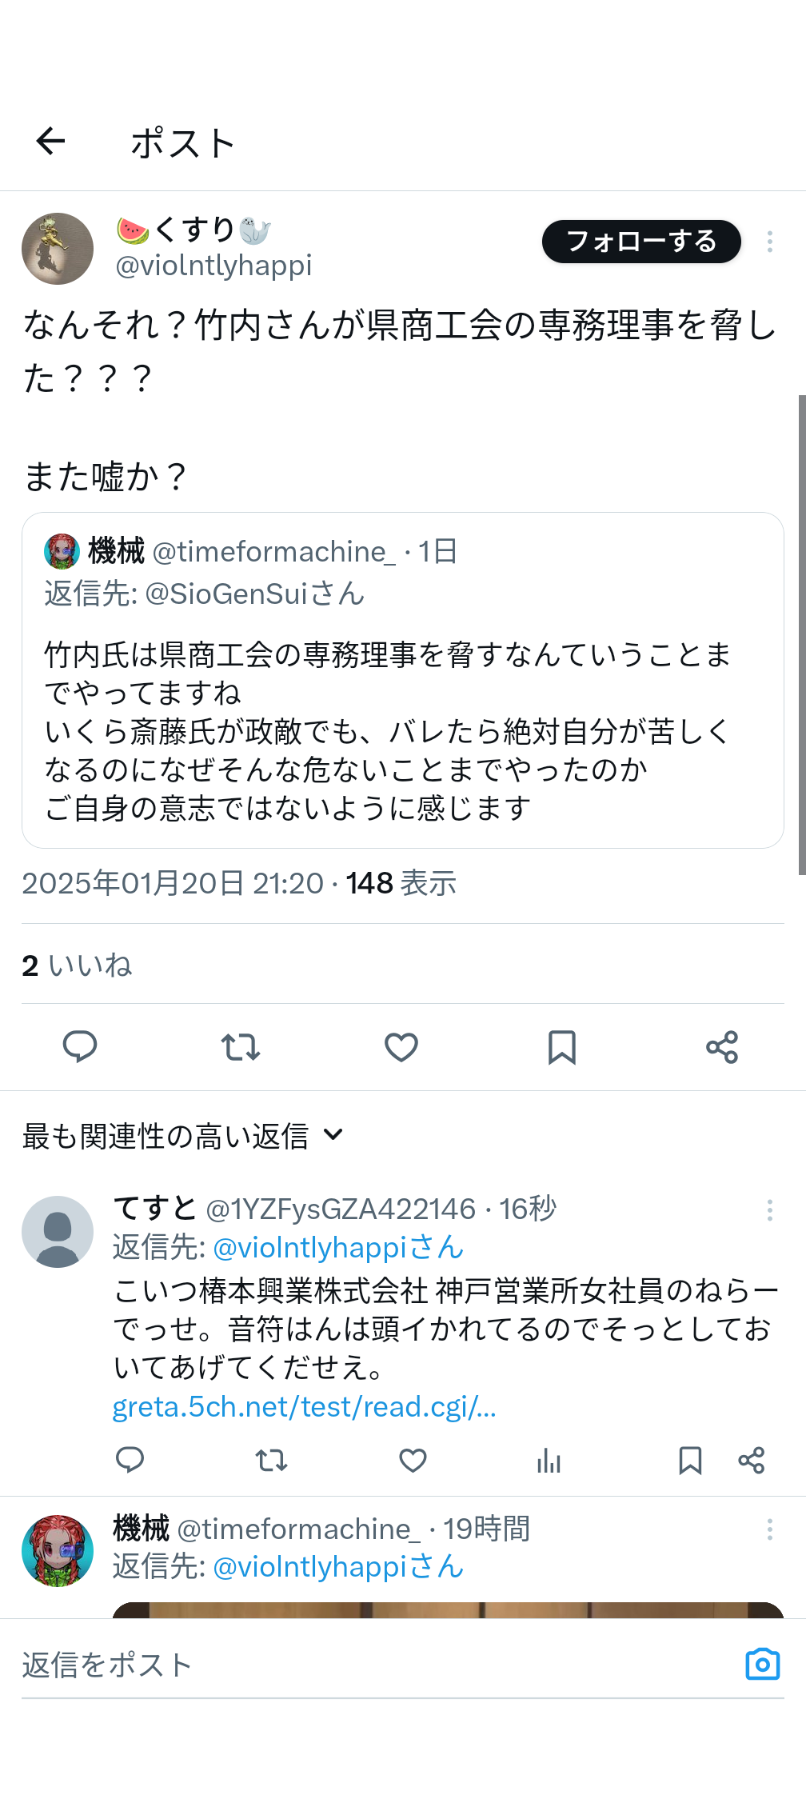Open options menu for てすと reply
Viewport: 806px width, 1795px height.
[770, 1211]
